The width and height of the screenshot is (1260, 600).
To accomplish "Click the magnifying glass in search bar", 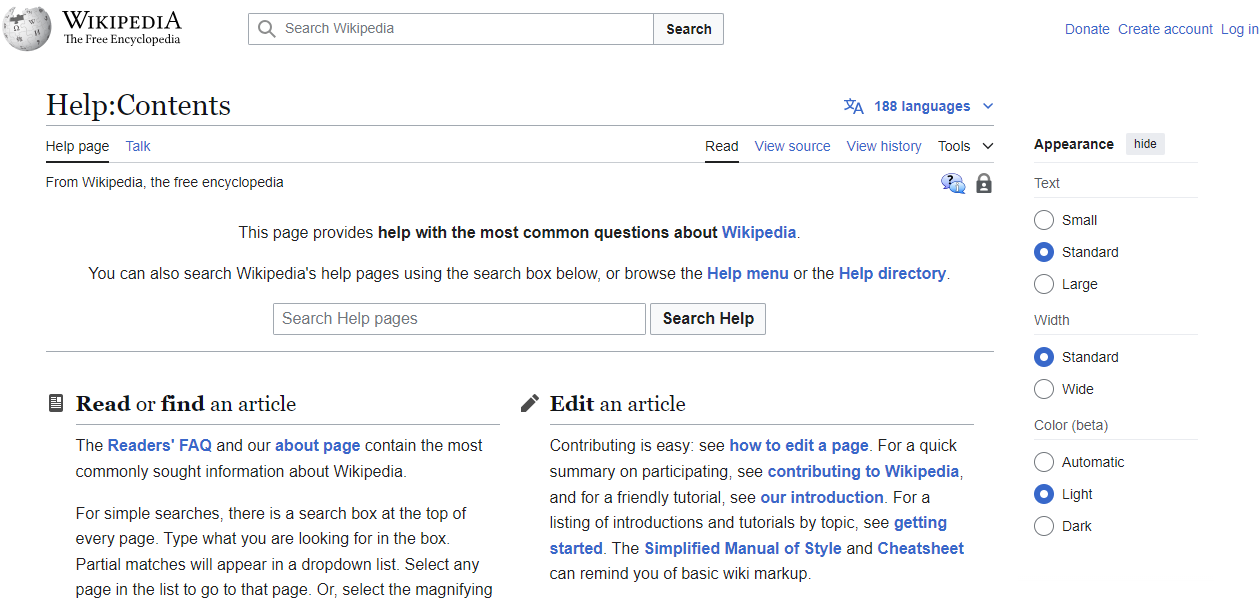I will point(266,29).
